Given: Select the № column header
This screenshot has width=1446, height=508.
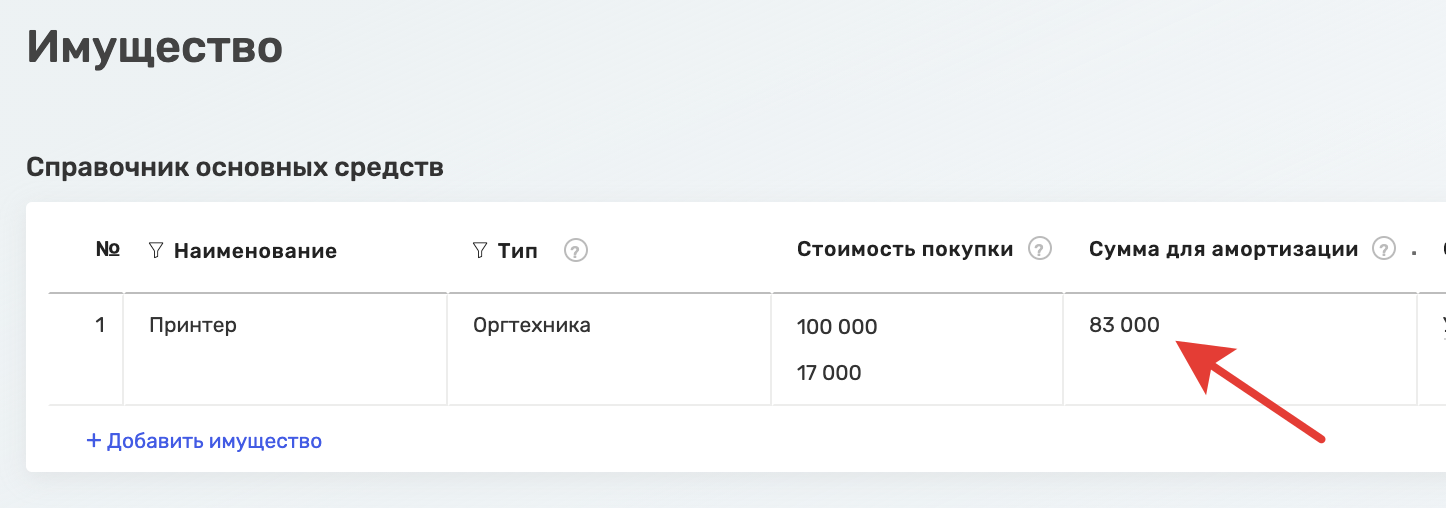Looking at the screenshot, I should point(108,249).
